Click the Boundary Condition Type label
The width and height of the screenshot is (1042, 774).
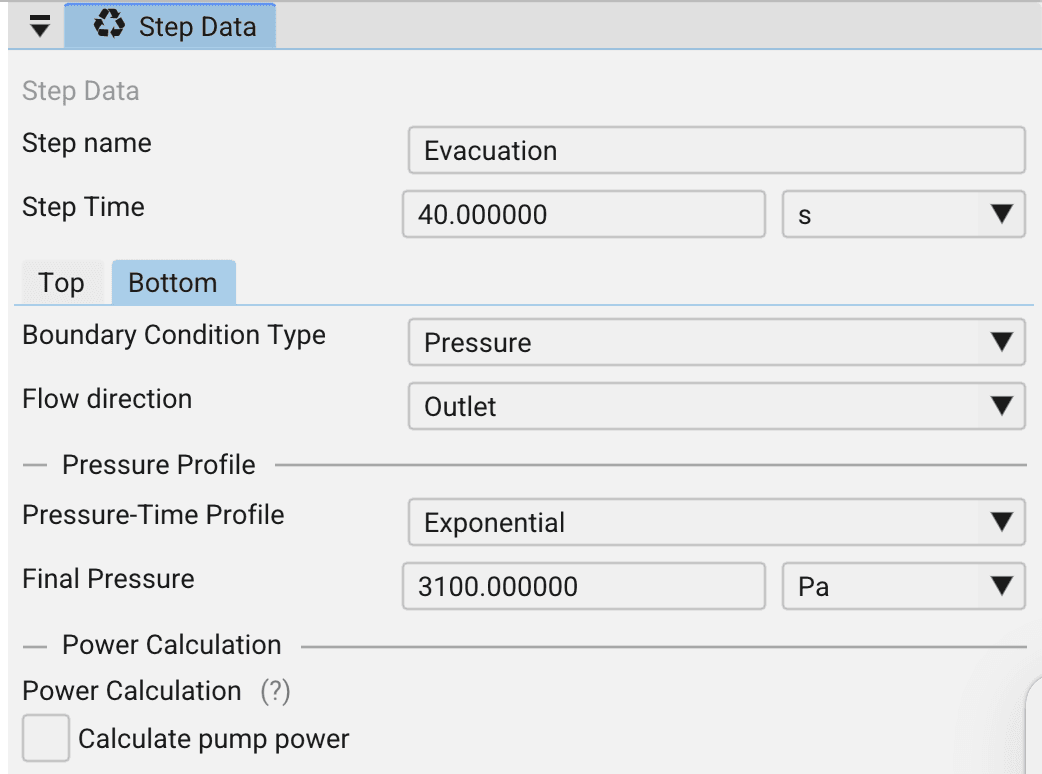point(174,335)
